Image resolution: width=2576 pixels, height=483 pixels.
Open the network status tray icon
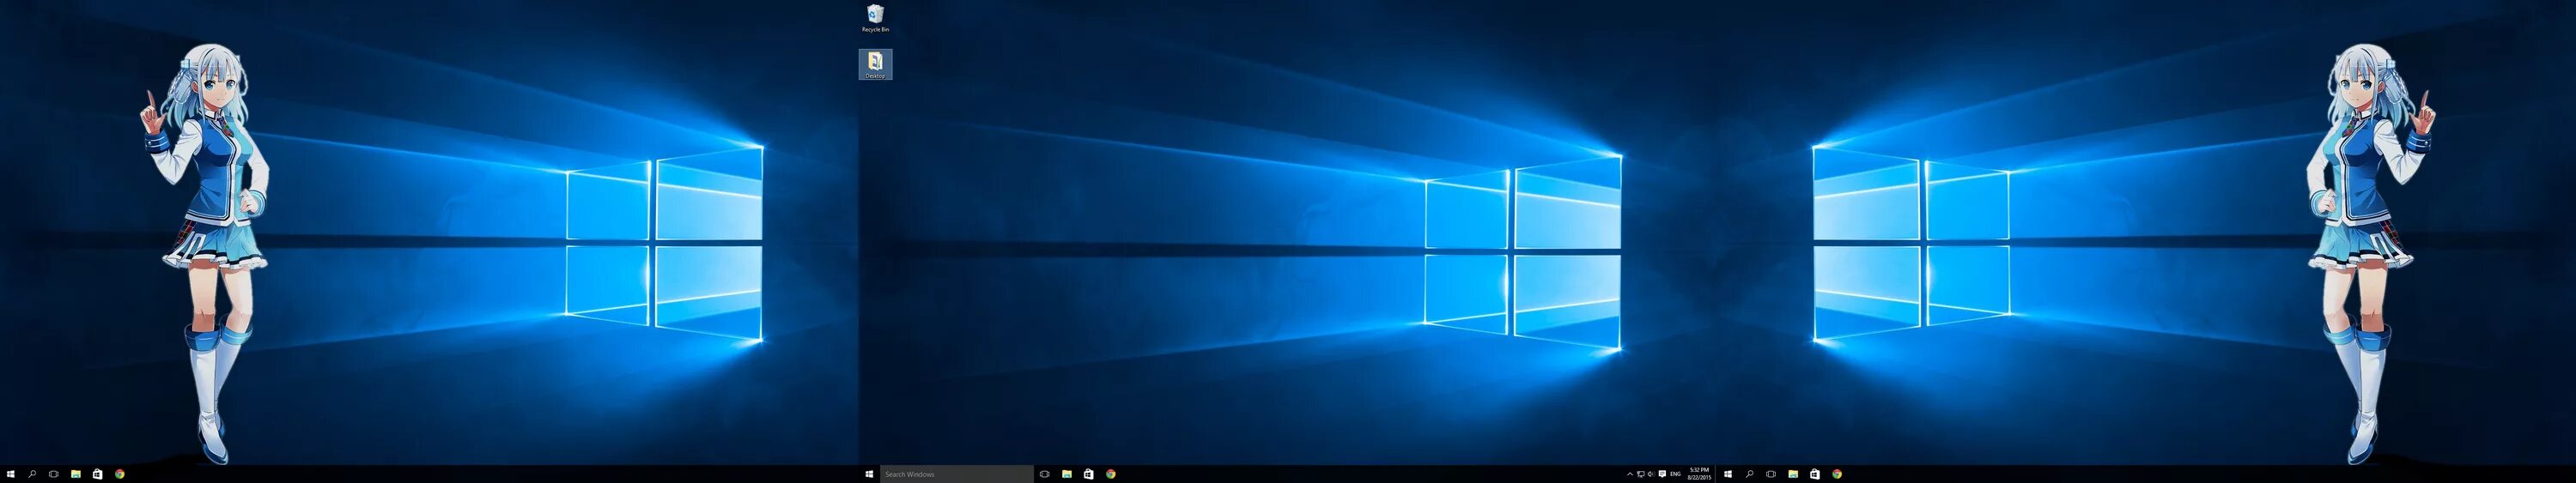(1640, 474)
